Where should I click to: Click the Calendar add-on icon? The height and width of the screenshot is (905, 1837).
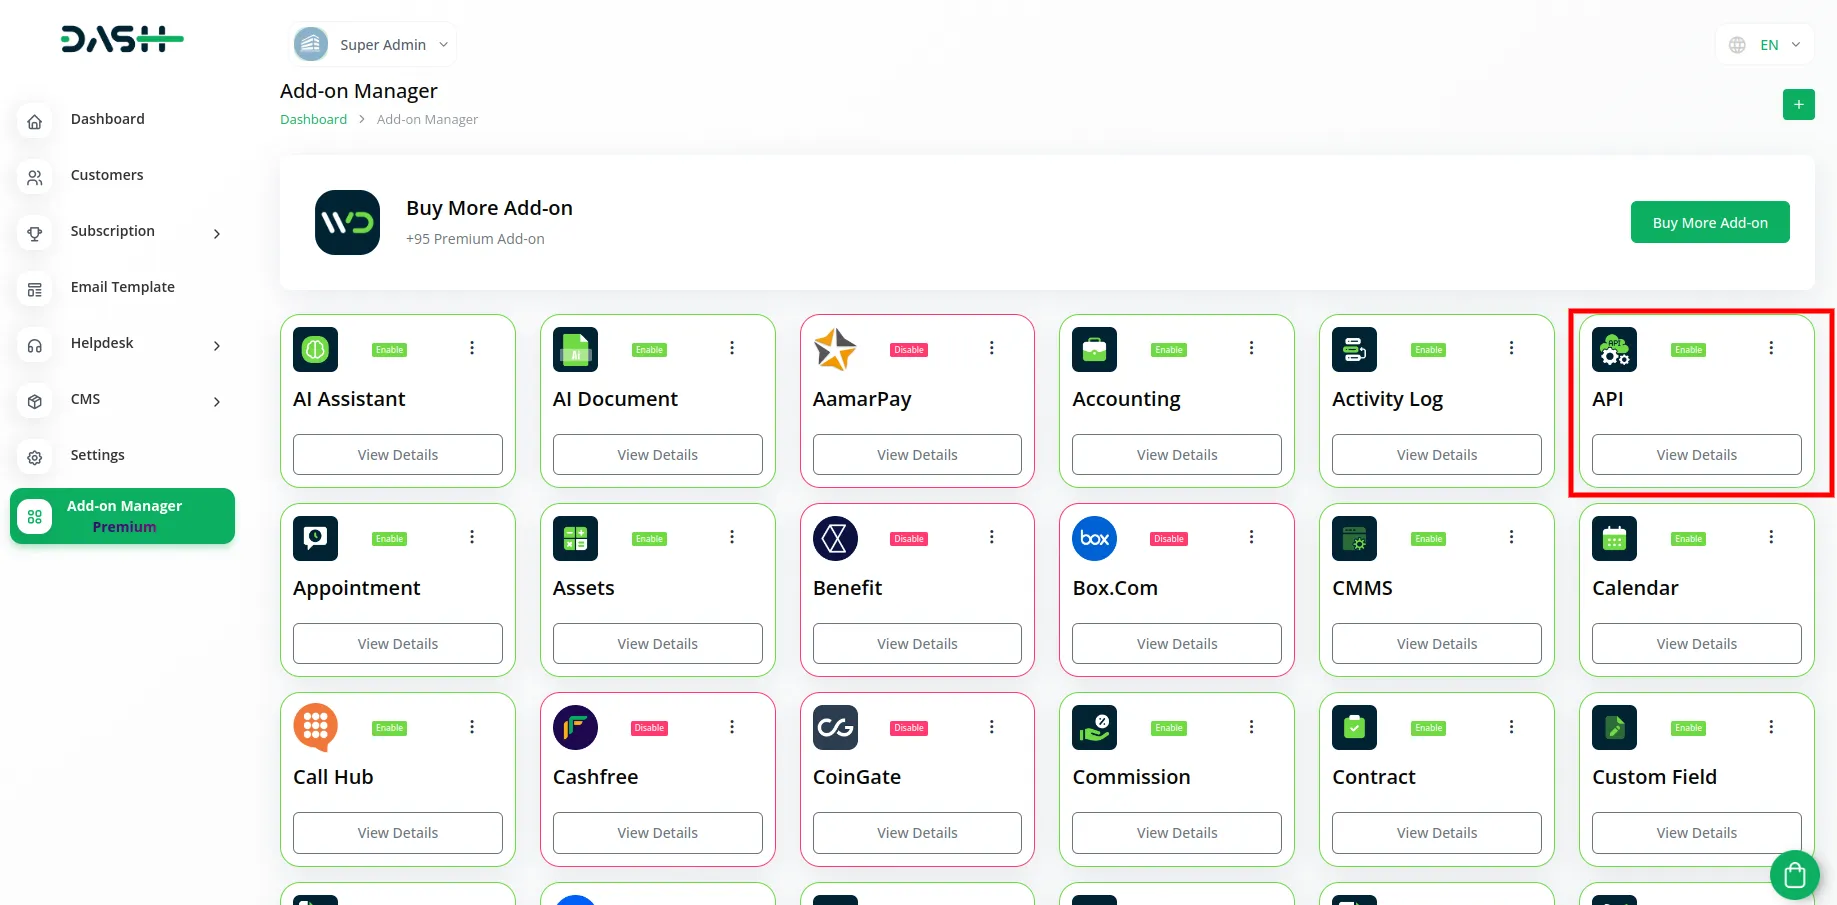click(x=1614, y=538)
